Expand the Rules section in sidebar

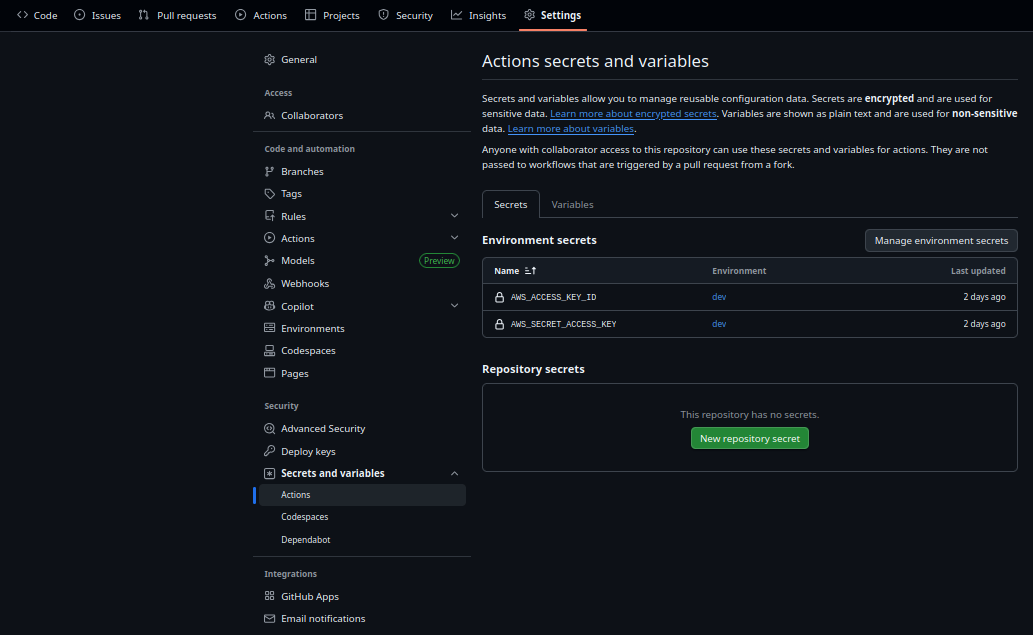pos(455,216)
